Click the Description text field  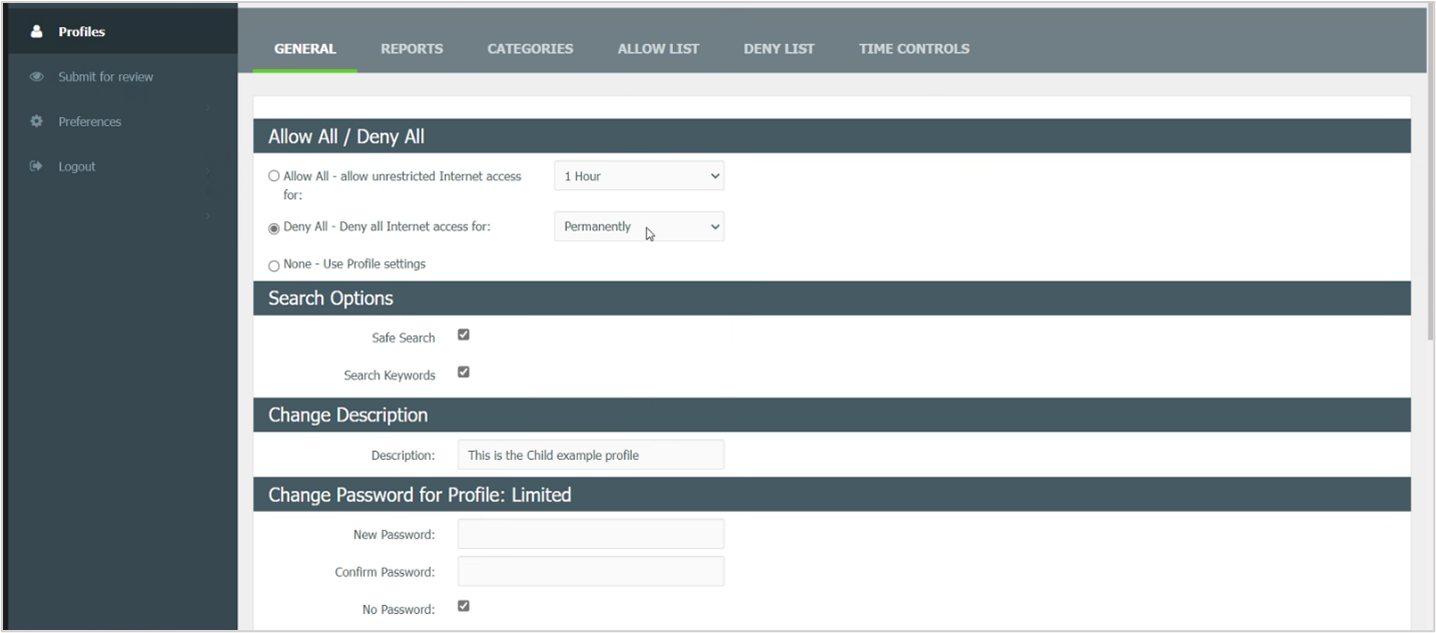coord(591,455)
